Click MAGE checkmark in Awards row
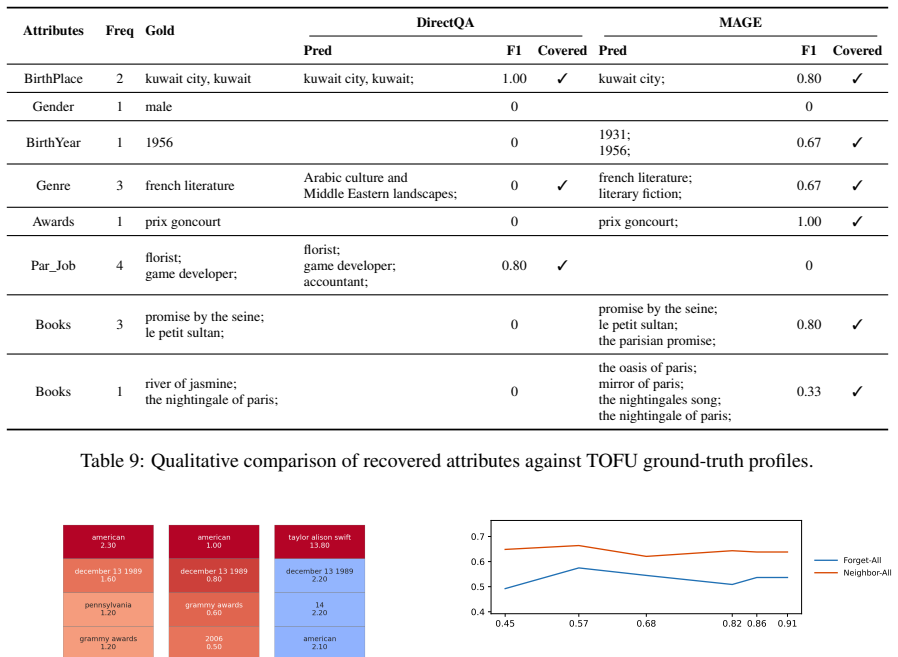The height and width of the screenshot is (657, 898). coord(857,222)
